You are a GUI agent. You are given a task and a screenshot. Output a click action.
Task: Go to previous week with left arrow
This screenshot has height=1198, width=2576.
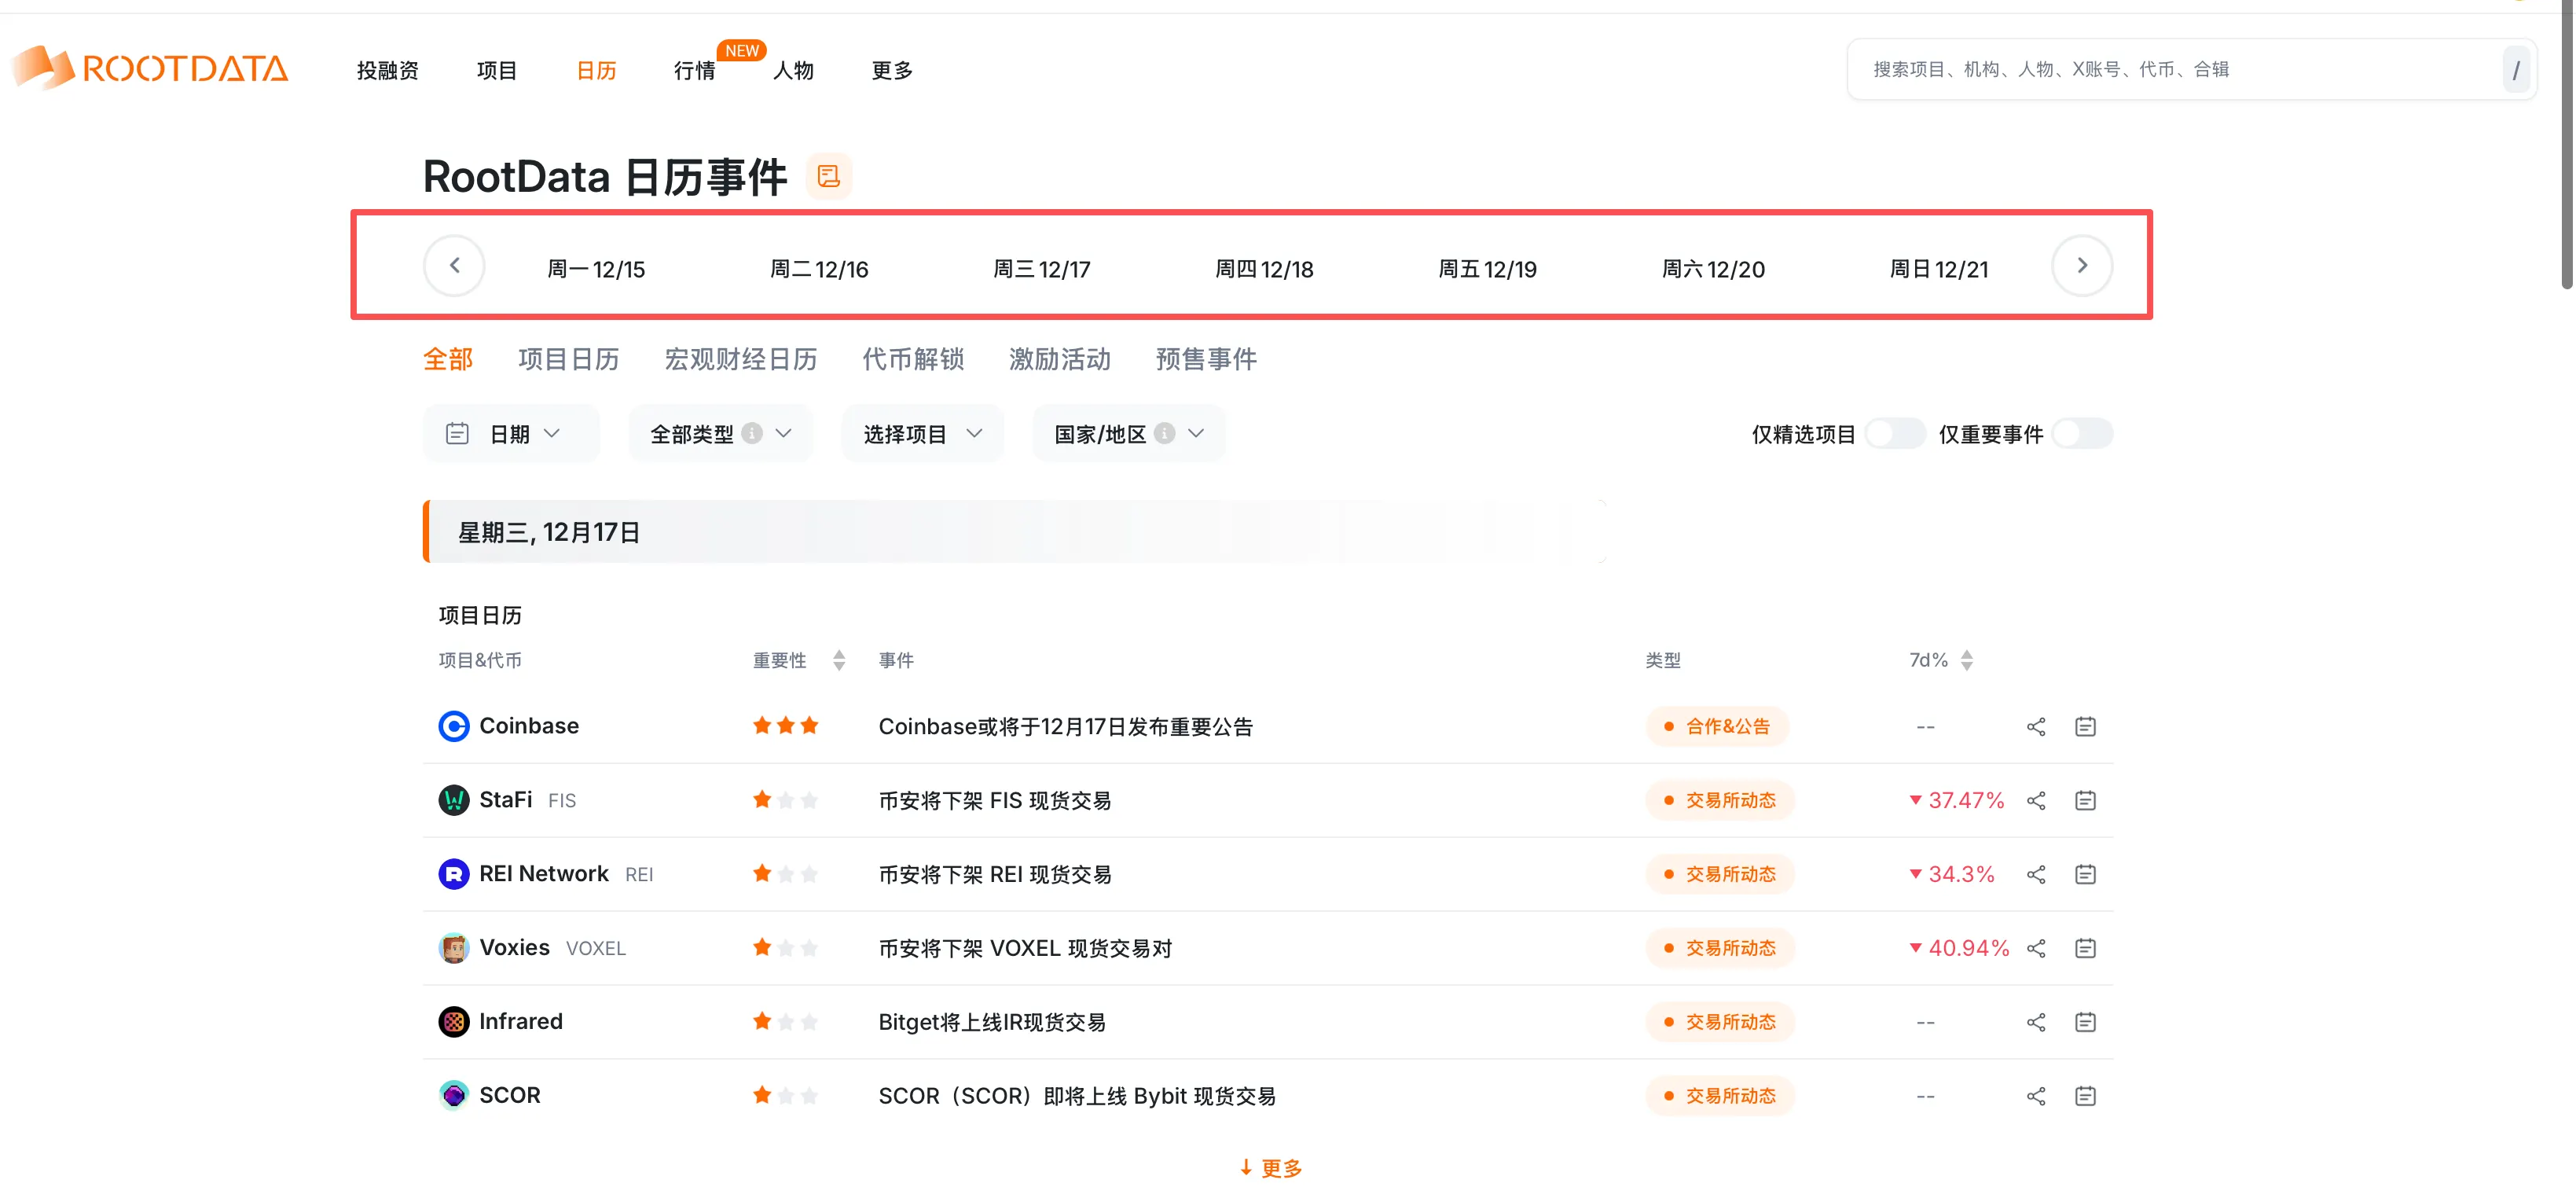(x=454, y=265)
